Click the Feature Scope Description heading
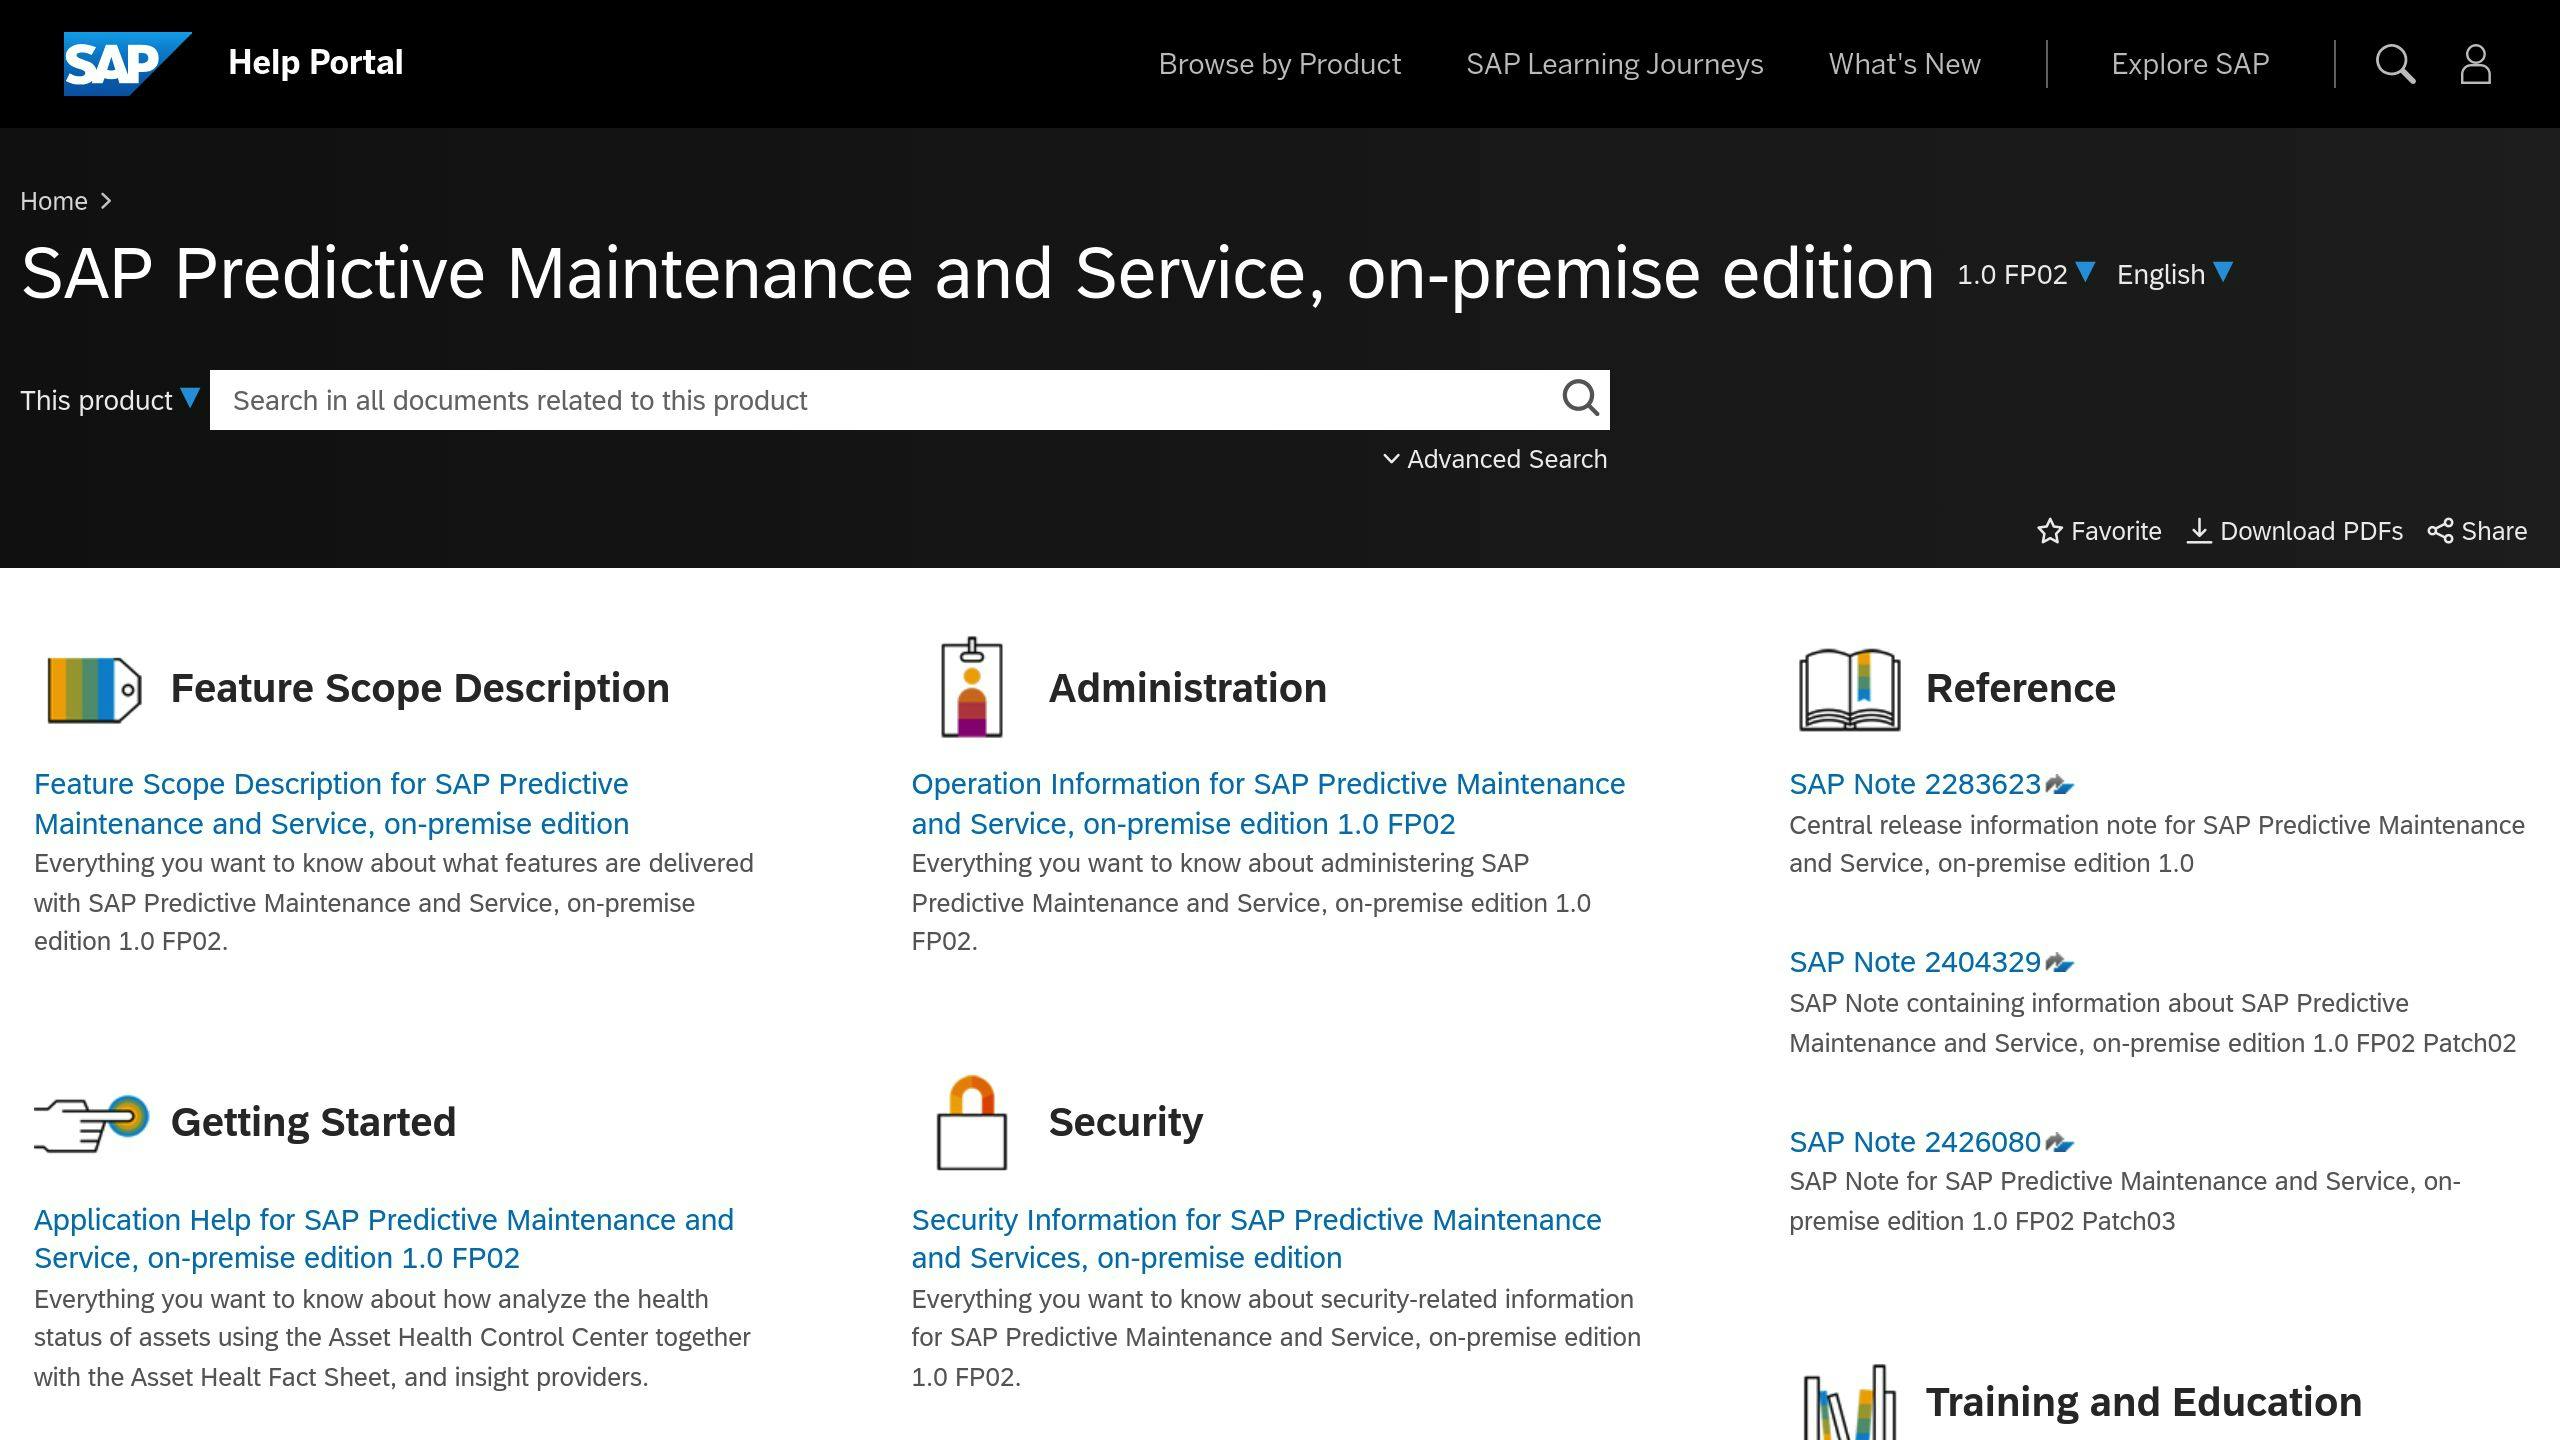 pos(420,688)
